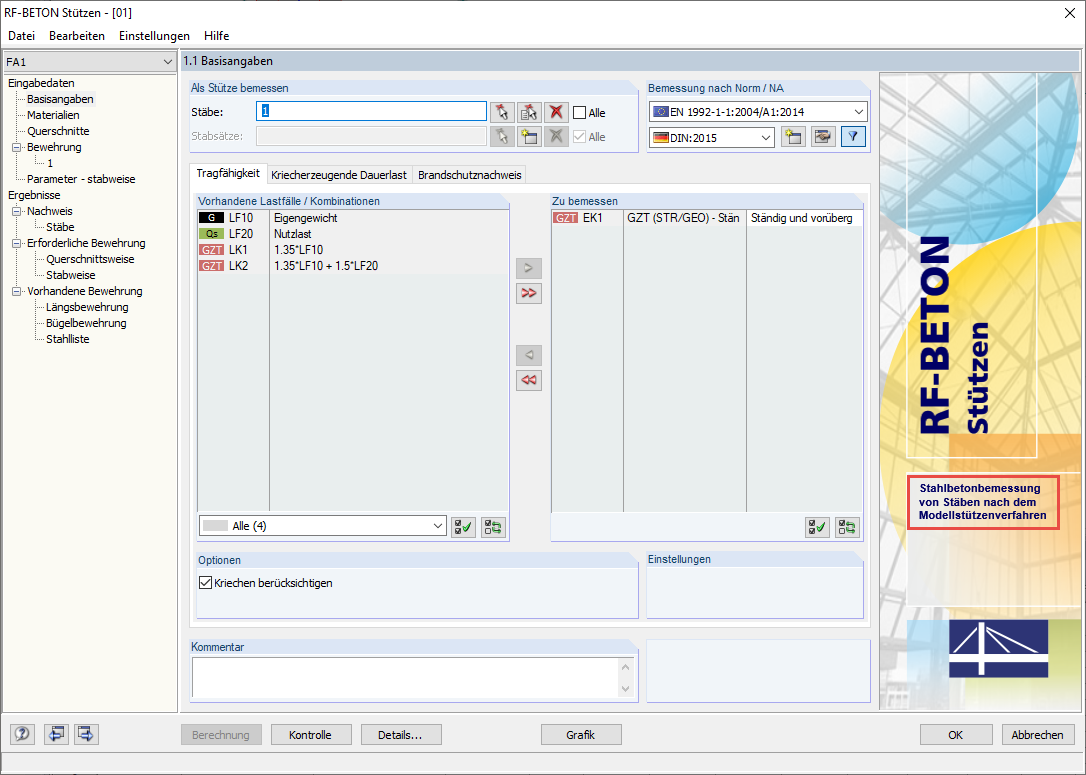The width and height of the screenshot is (1086, 775).
Task: Switch to the Brandschutznachweis tab
Action: (x=470, y=173)
